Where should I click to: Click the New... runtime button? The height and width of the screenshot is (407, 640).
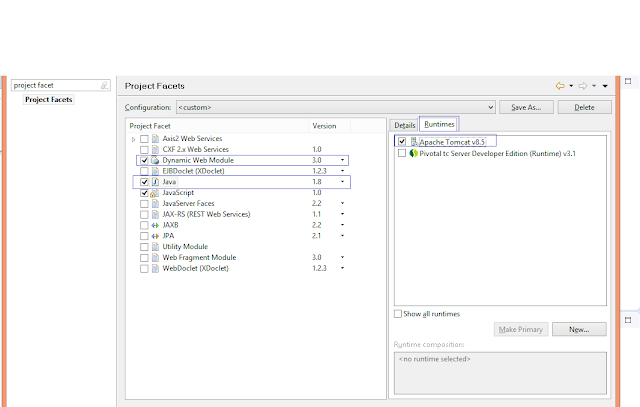tap(579, 329)
